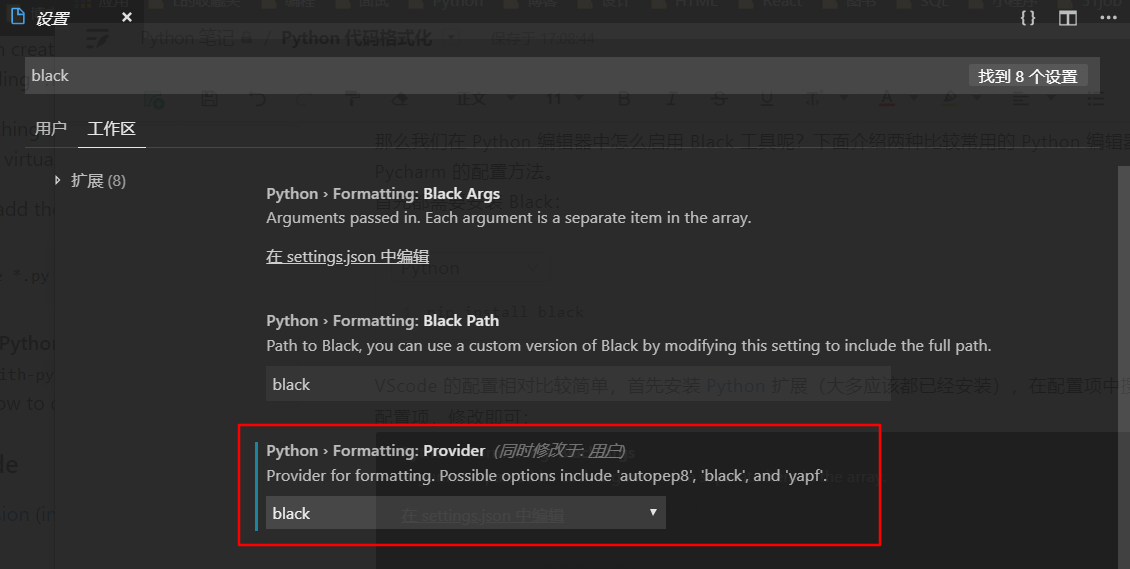Open the Formatting Provider dropdown
Screen dimensions: 1130x569
point(466,513)
